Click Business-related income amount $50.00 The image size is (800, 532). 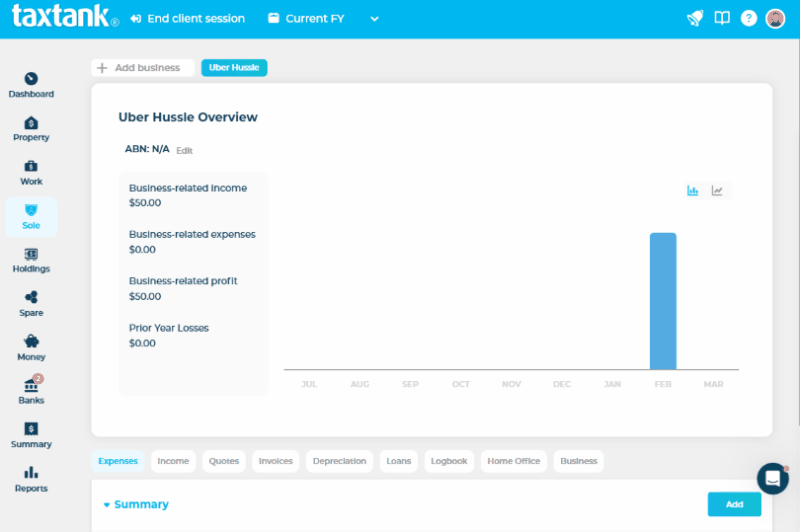point(145,203)
